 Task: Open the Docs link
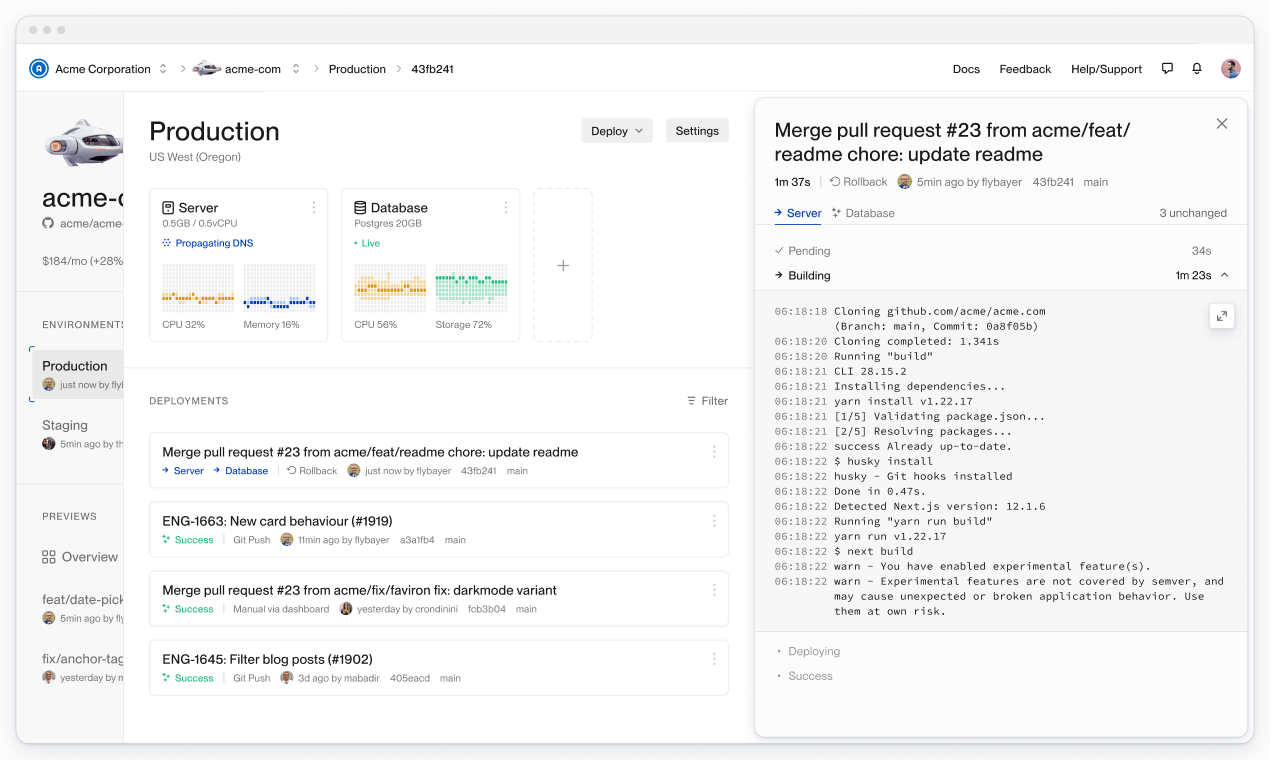point(966,69)
